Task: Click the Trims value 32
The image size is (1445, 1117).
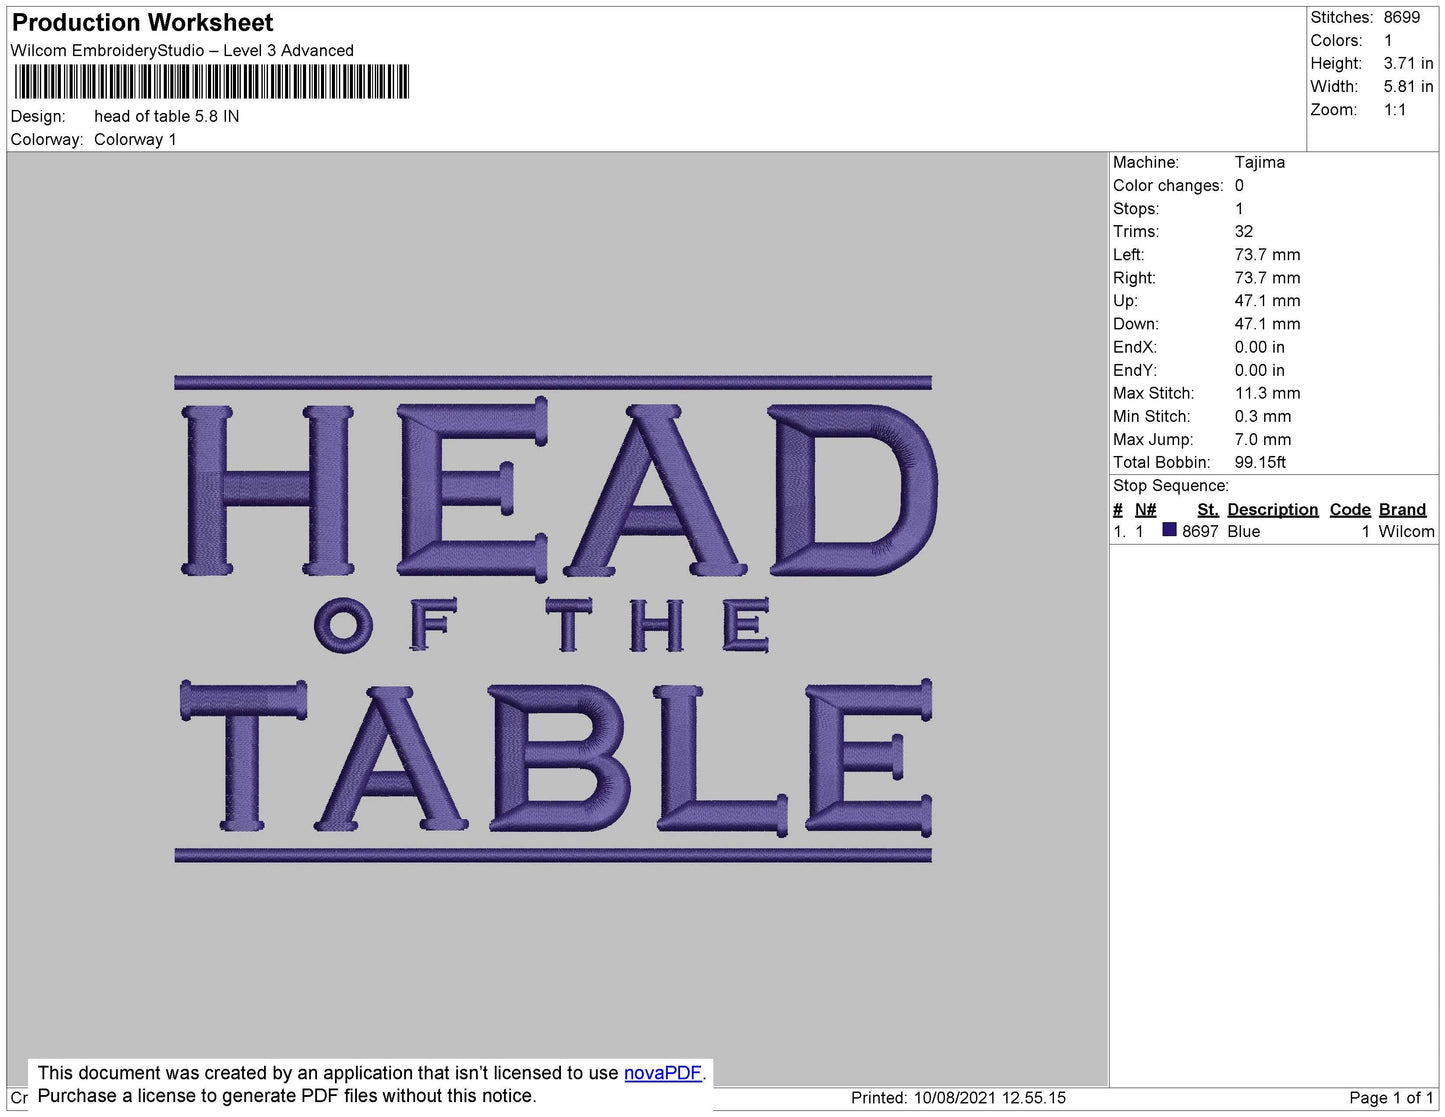Action: click(1244, 231)
